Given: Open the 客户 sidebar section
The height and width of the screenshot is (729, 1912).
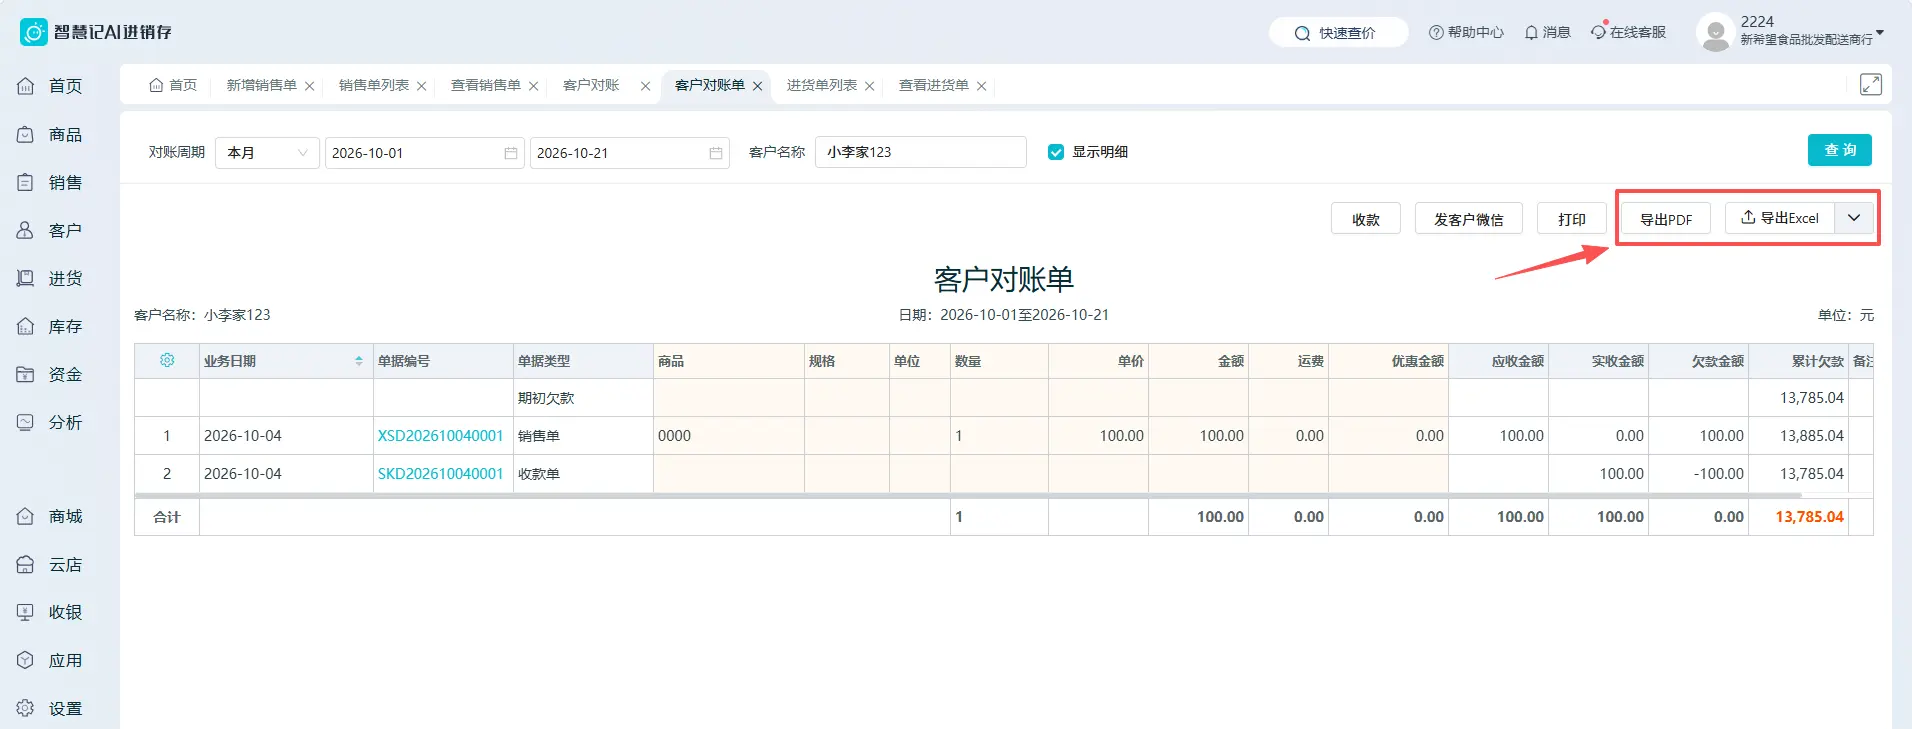Looking at the screenshot, I should tap(50, 230).
